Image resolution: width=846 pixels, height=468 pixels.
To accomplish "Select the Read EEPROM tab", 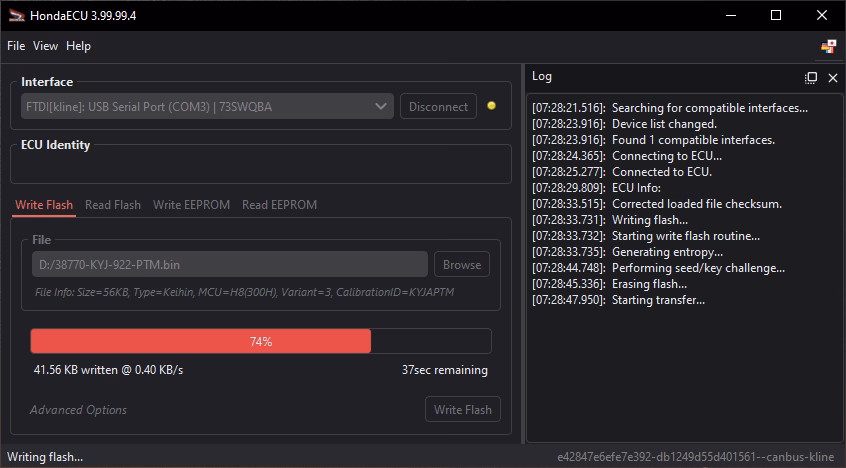I will 279,205.
